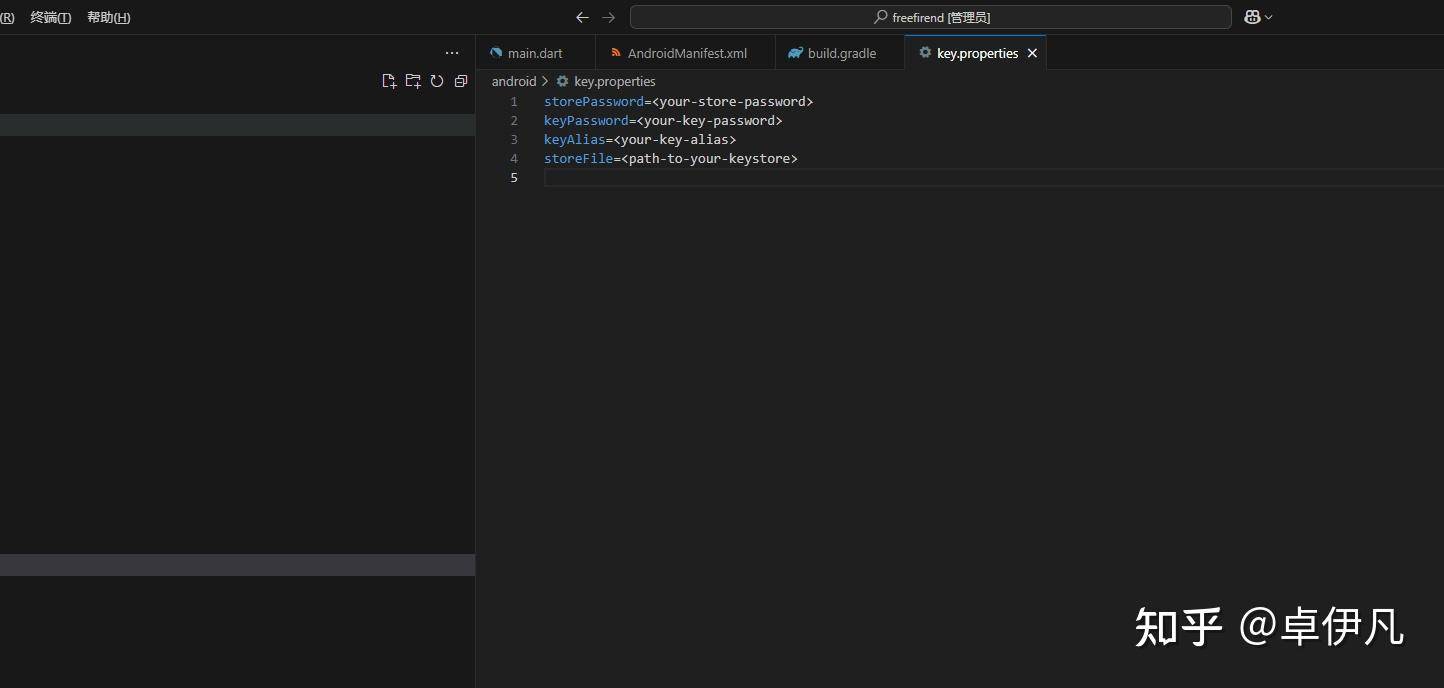
Task: Refresh the explorer file tree
Action: [x=437, y=81]
